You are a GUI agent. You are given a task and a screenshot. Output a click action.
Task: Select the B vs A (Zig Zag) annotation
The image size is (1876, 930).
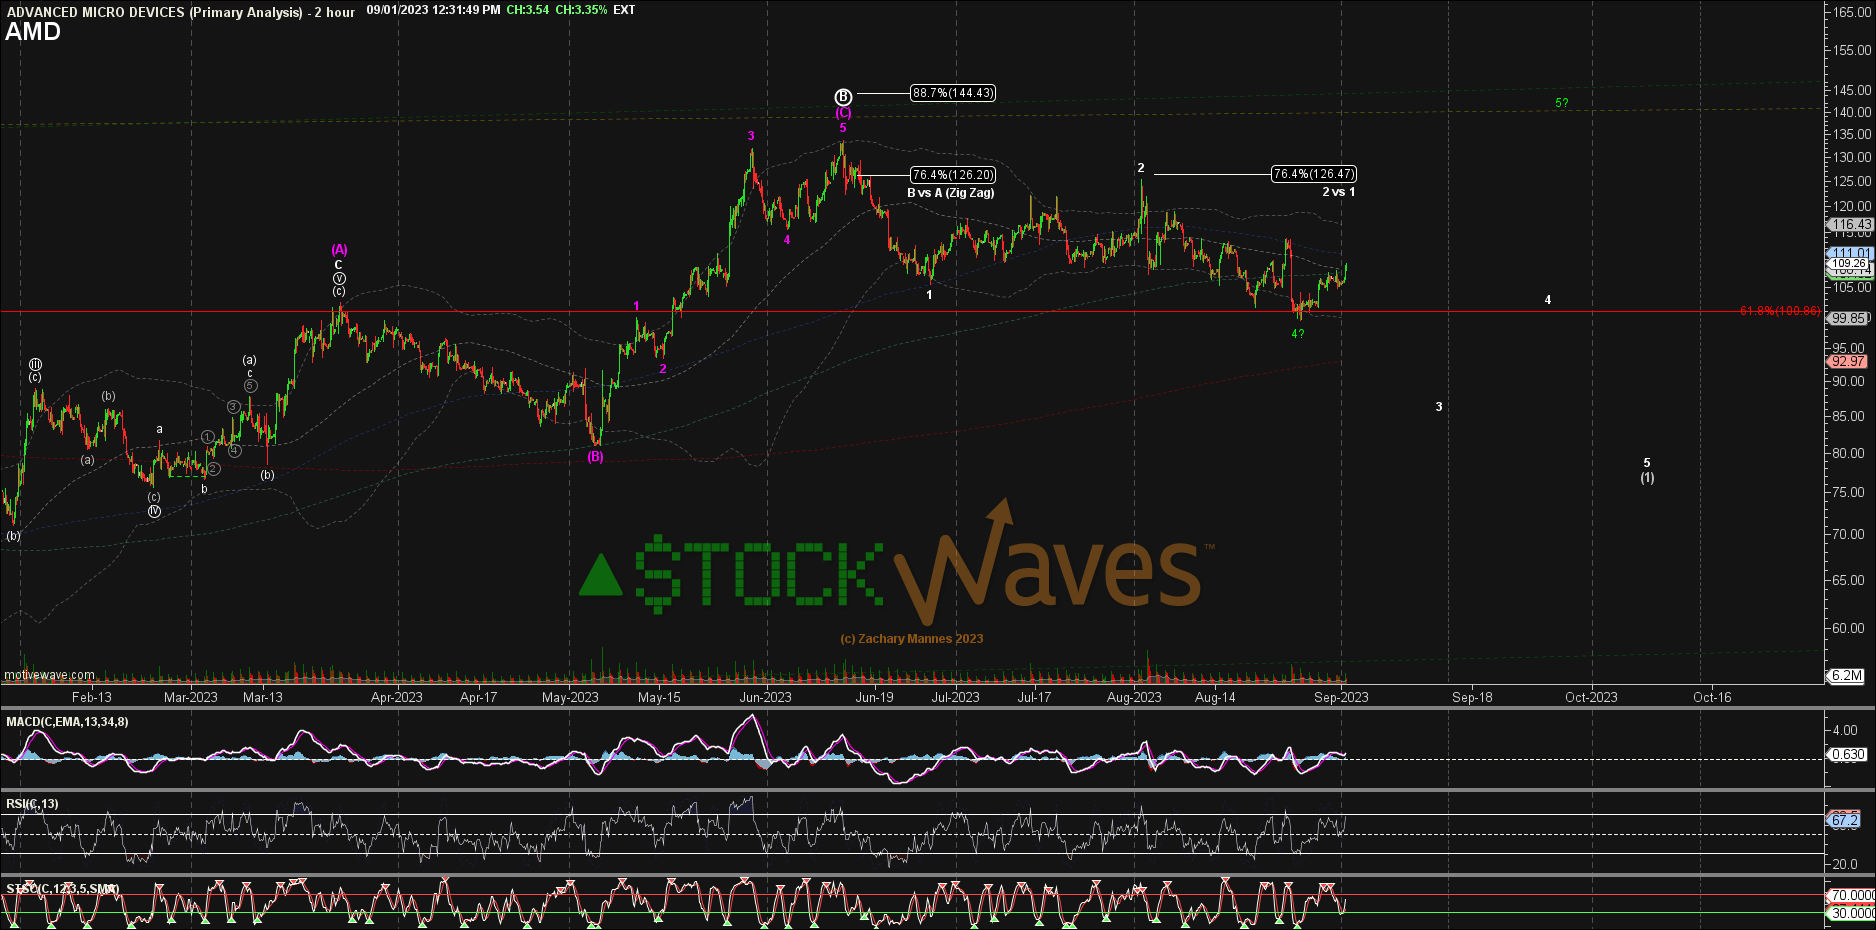coord(951,191)
